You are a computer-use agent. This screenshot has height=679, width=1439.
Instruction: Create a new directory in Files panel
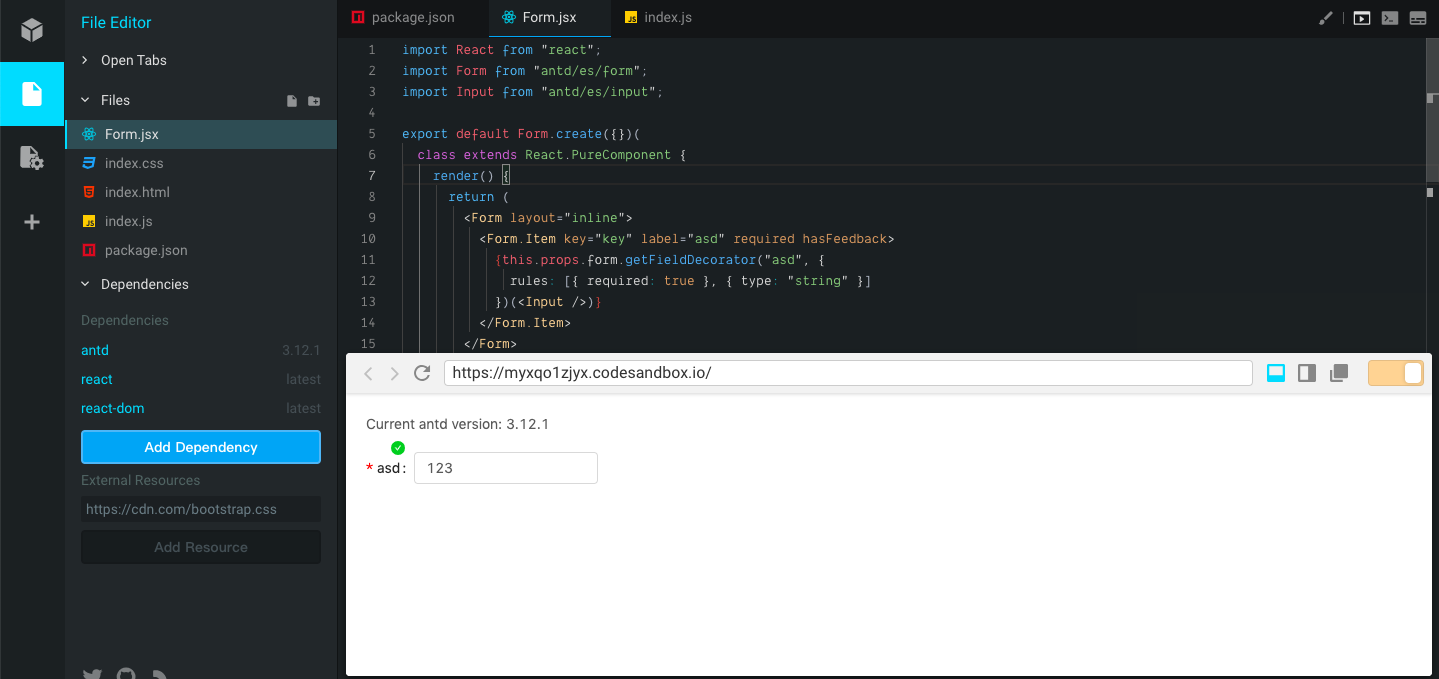coord(313,100)
